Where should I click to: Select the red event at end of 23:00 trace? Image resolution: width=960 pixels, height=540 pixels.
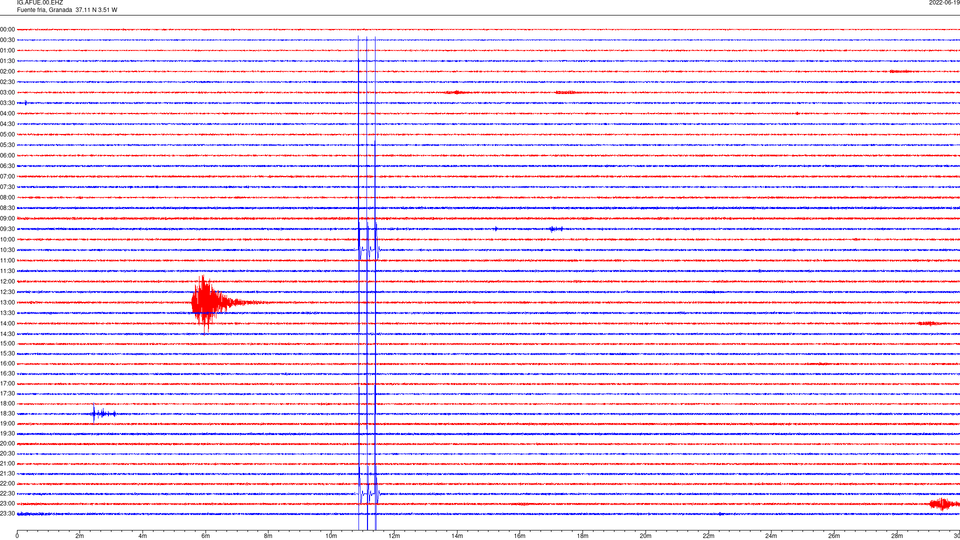click(x=943, y=504)
